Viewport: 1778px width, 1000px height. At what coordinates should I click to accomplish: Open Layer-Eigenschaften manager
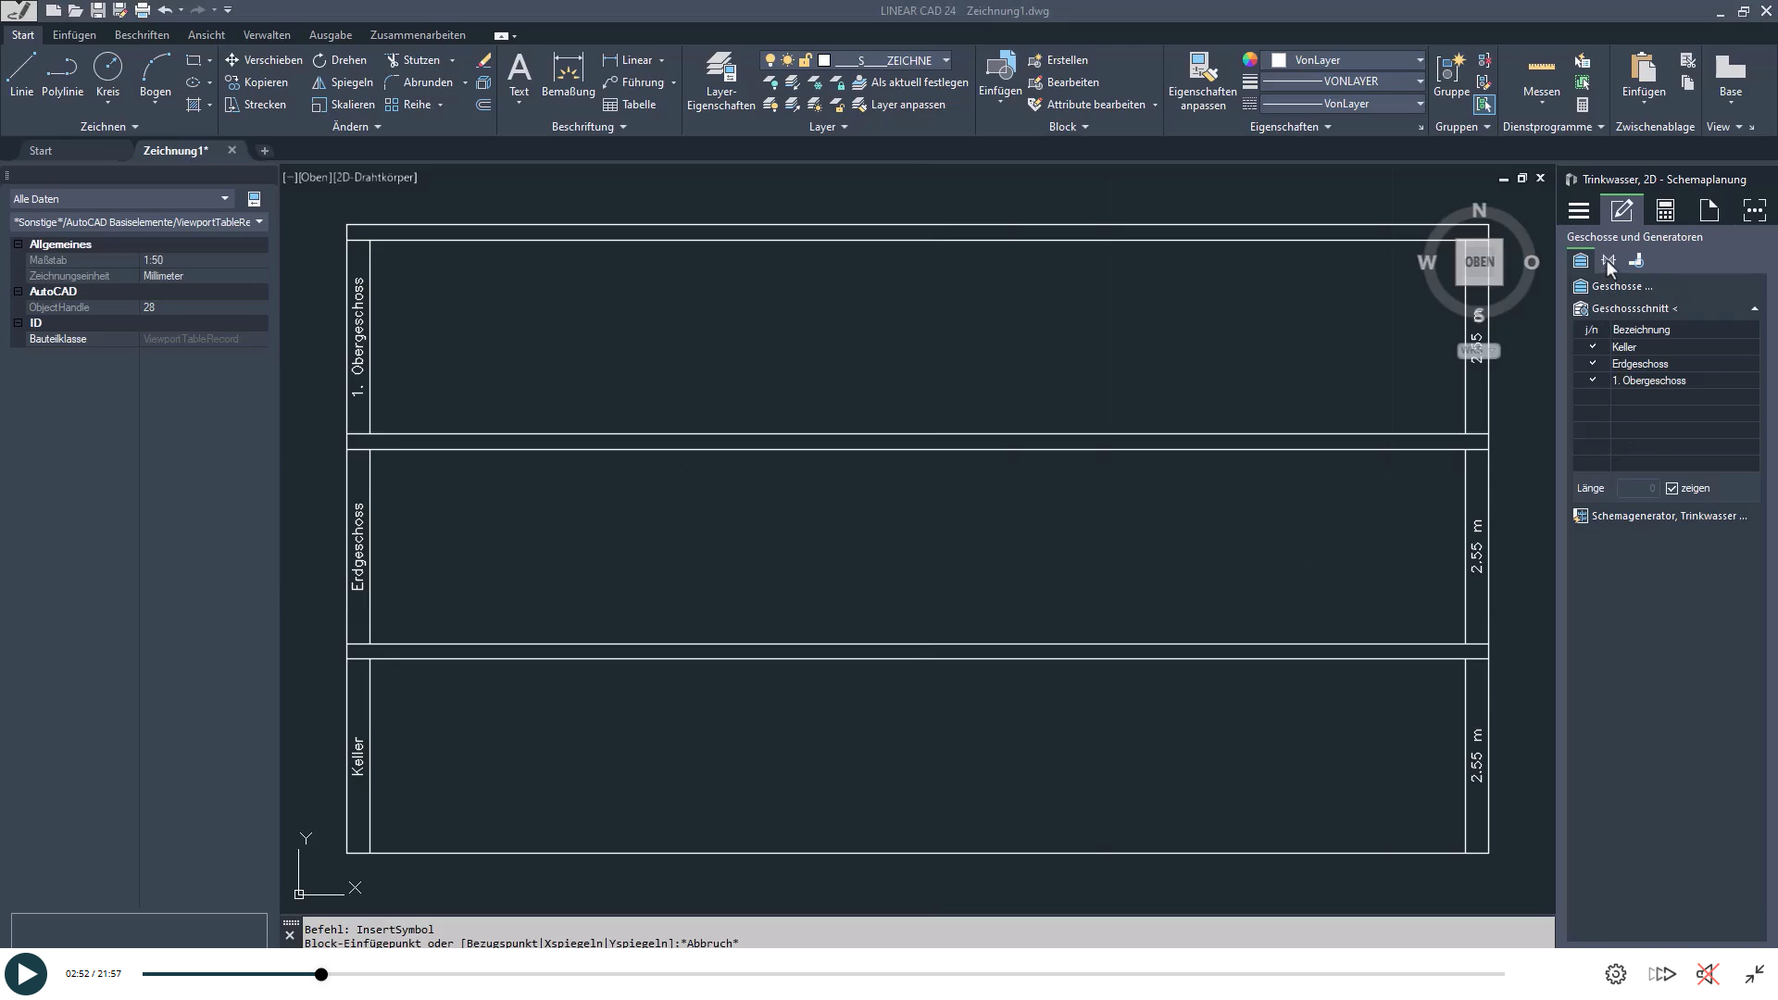tap(720, 80)
